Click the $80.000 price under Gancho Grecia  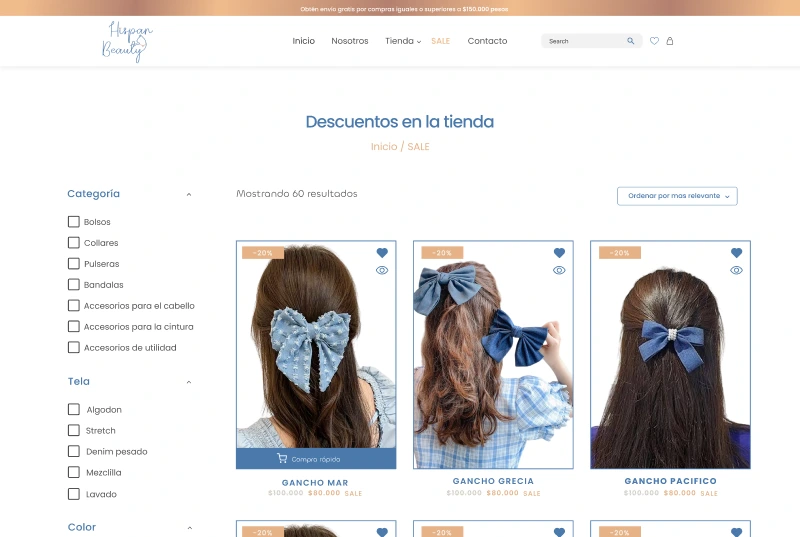(x=503, y=493)
